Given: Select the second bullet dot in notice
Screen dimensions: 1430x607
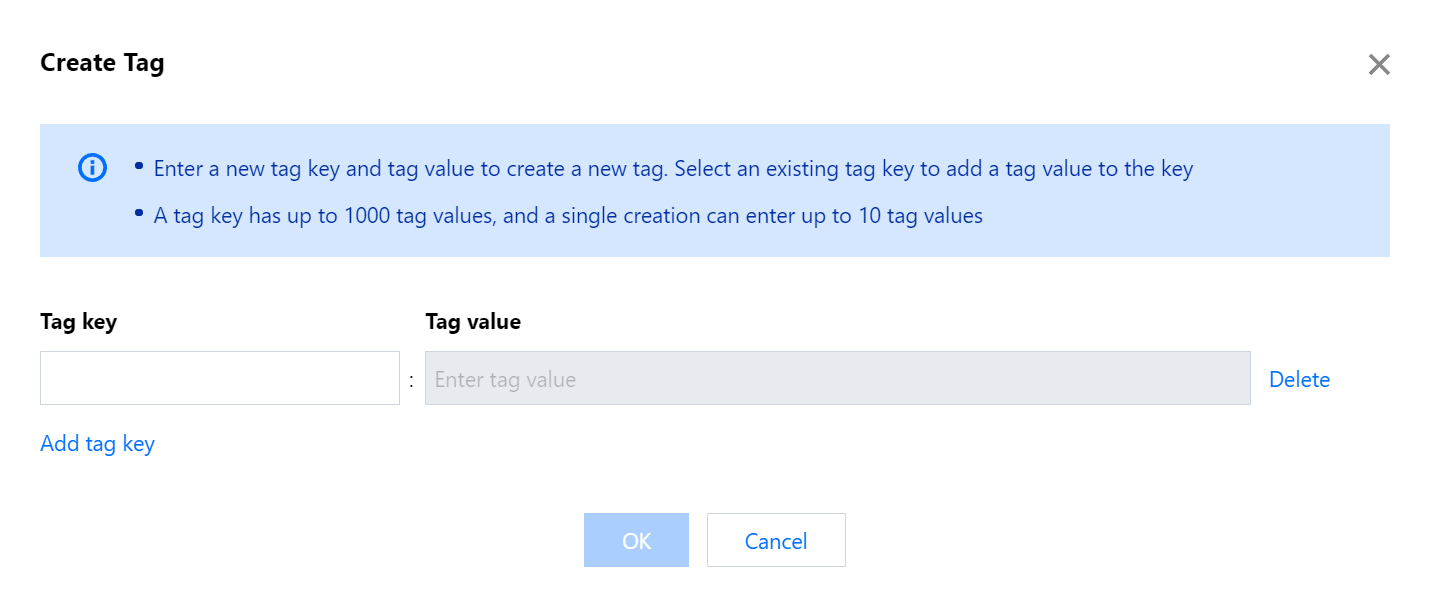Looking at the screenshot, I should tap(139, 212).
